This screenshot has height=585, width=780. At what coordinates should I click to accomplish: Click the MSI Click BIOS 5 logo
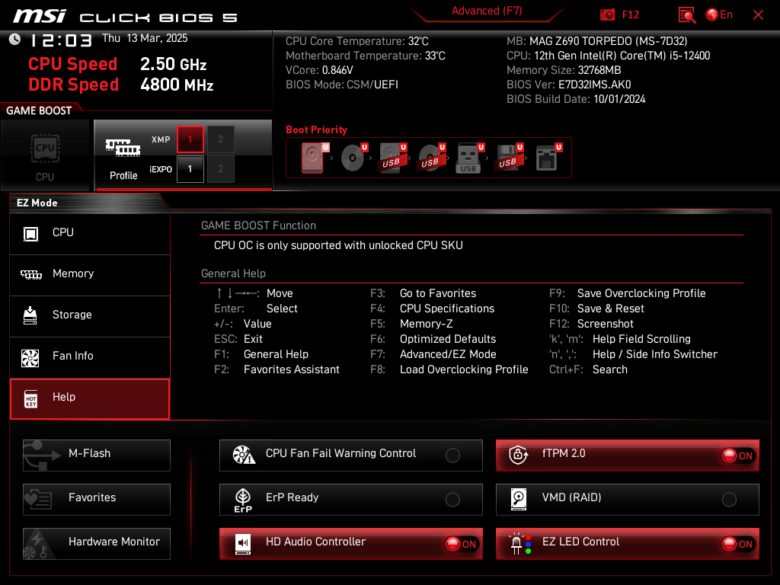click(x=125, y=16)
